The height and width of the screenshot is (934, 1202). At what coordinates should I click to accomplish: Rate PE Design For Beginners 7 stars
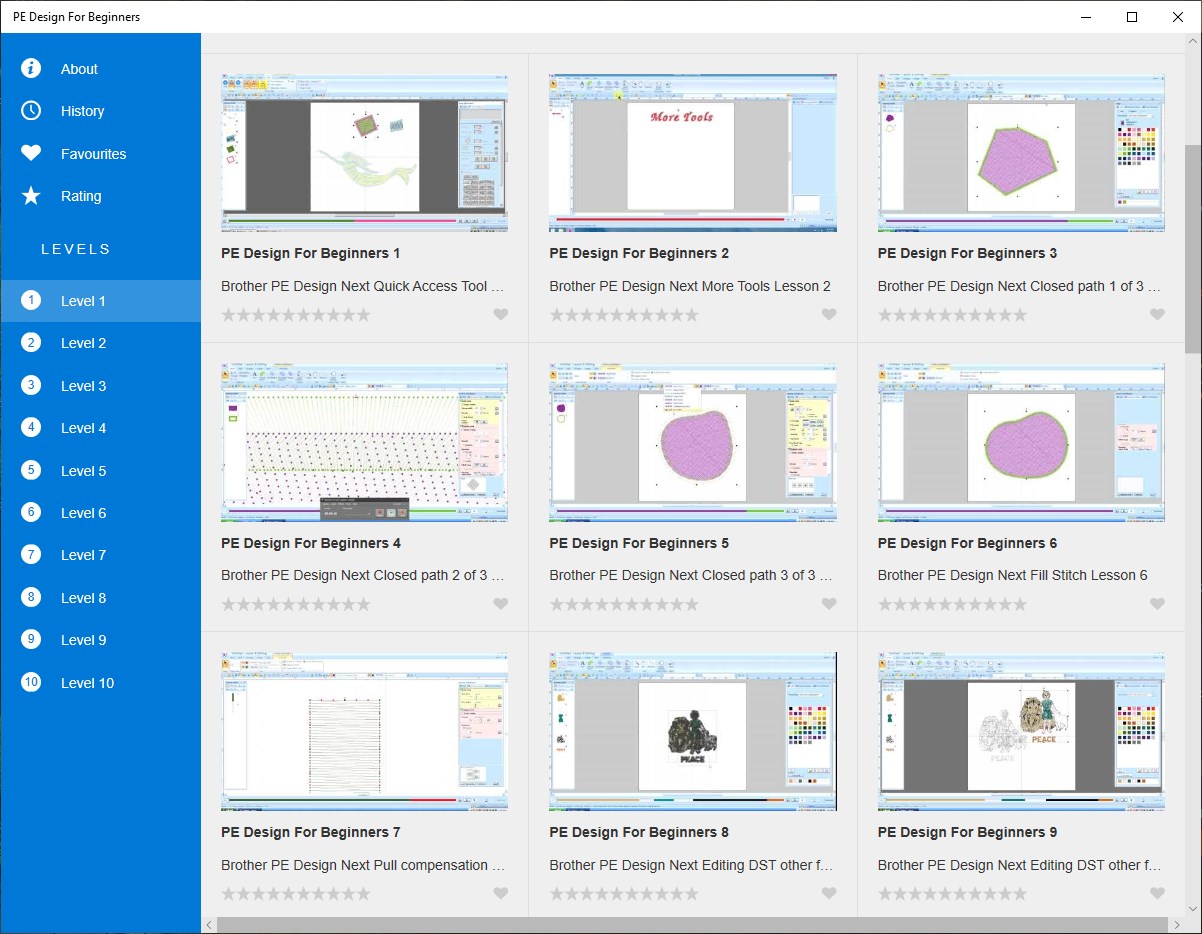pyautogui.click(x=296, y=894)
